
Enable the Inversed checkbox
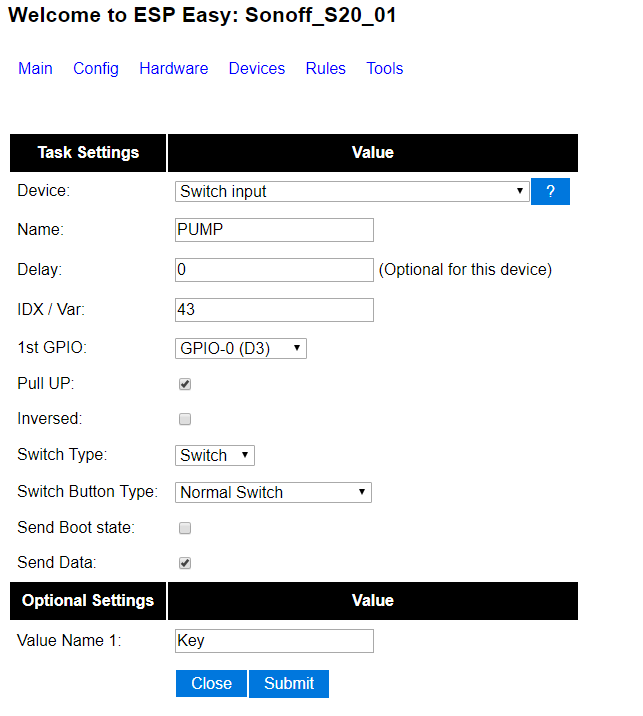coord(185,419)
